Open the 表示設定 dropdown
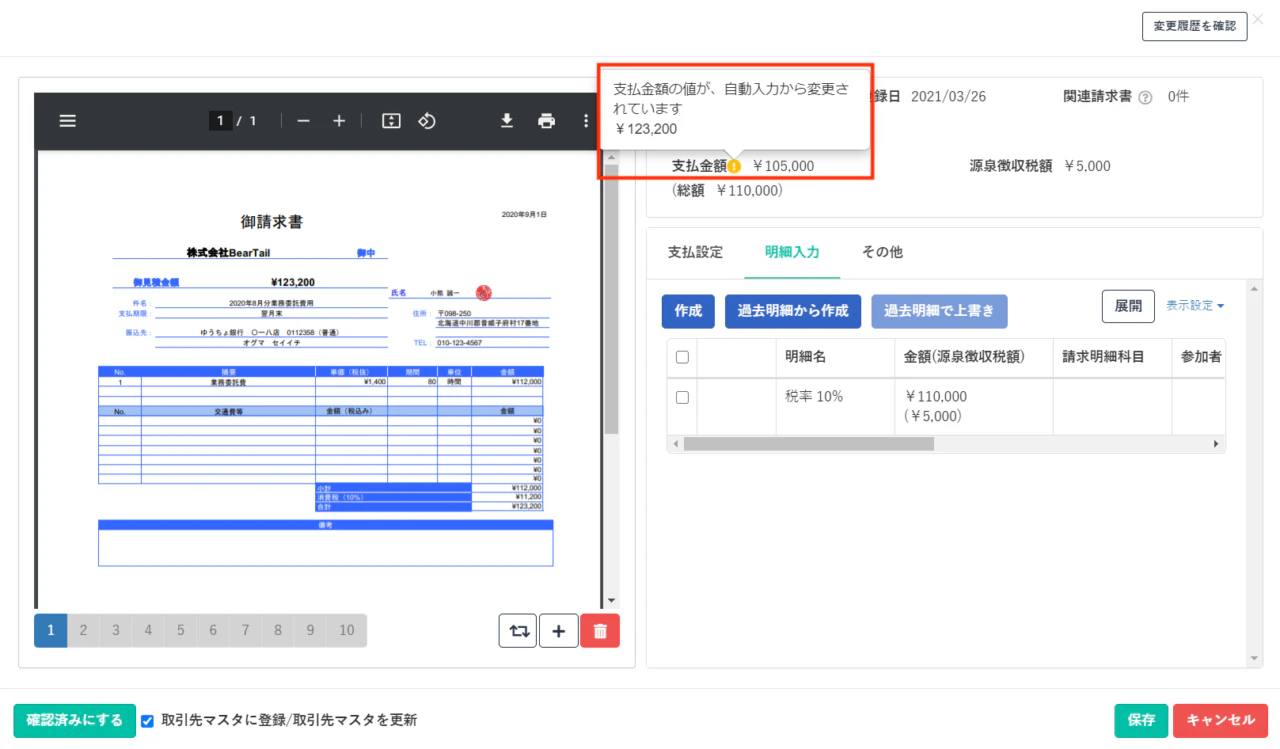Screen dimensions: 1280x749 (x=1195, y=306)
